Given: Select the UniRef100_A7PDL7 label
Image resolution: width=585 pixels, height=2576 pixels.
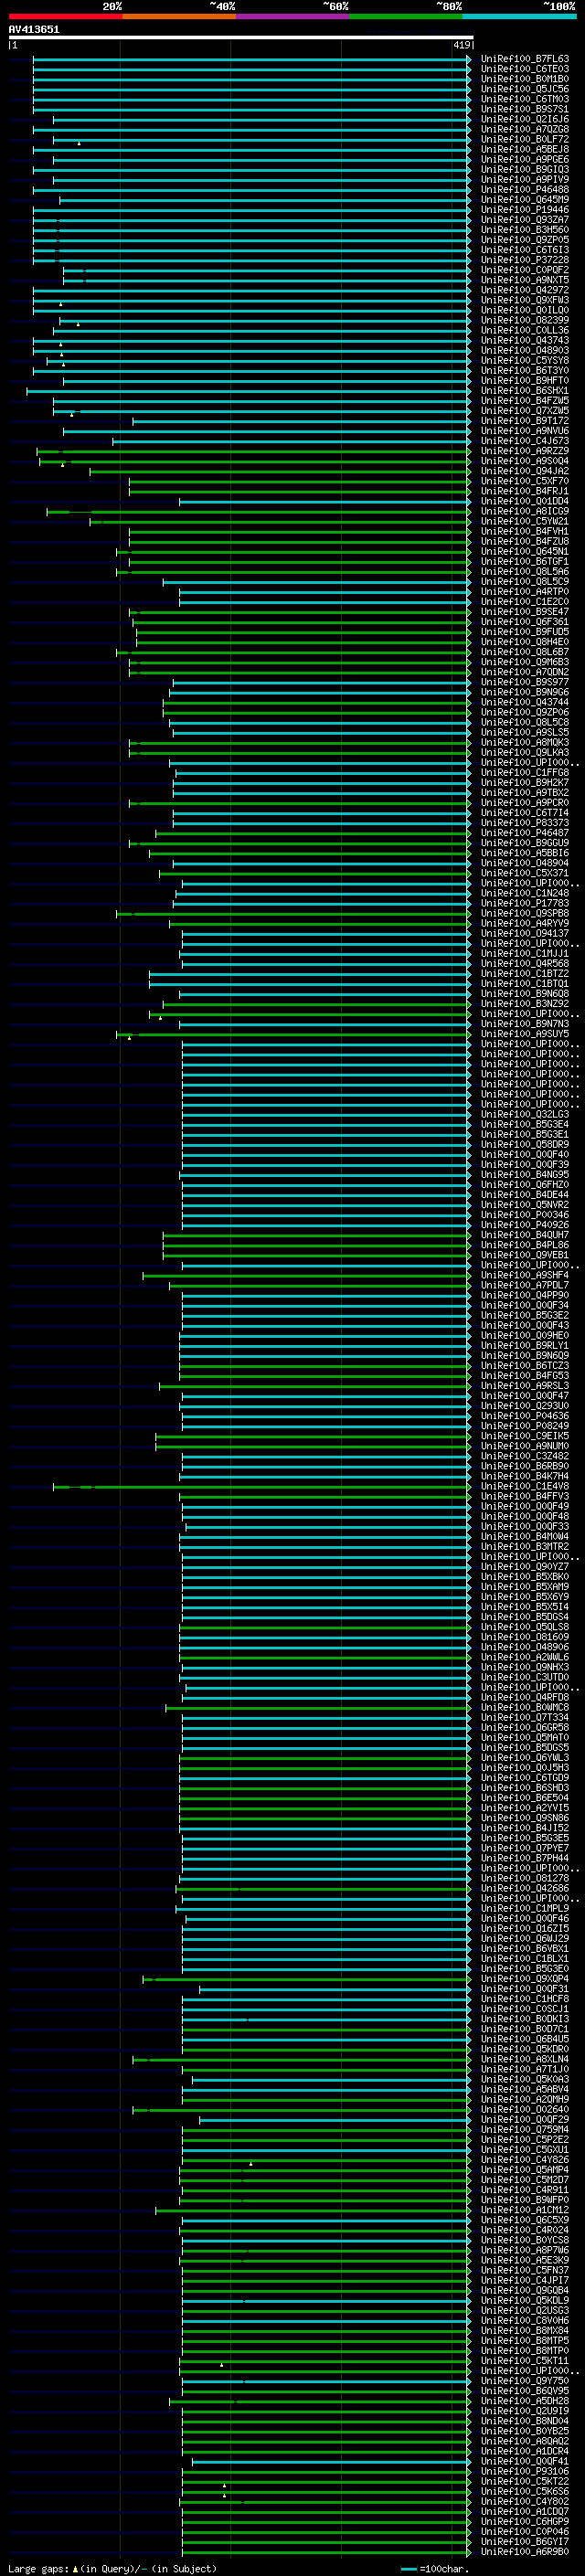Looking at the screenshot, I should click(525, 1285).
